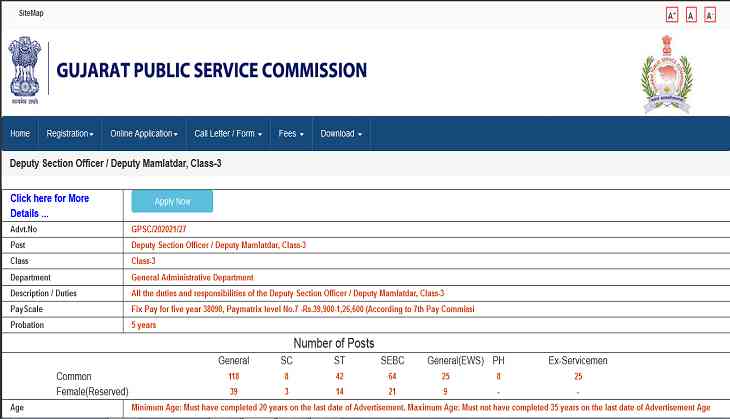
Task: Click the PayScale row label
Action: click(x=27, y=309)
